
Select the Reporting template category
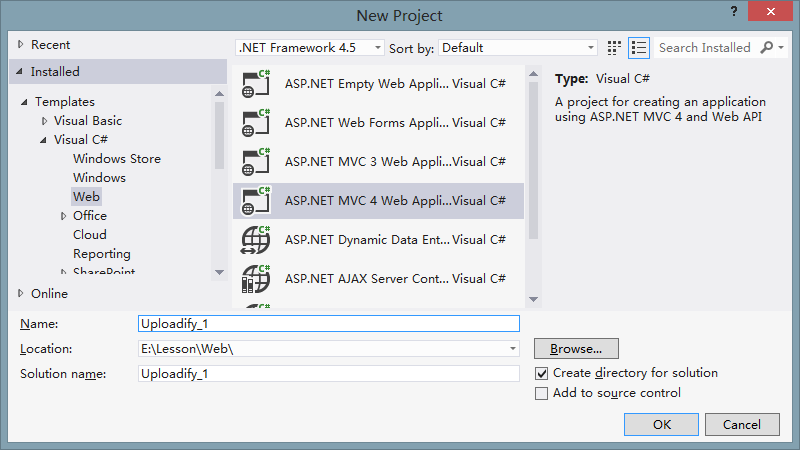[102, 254]
